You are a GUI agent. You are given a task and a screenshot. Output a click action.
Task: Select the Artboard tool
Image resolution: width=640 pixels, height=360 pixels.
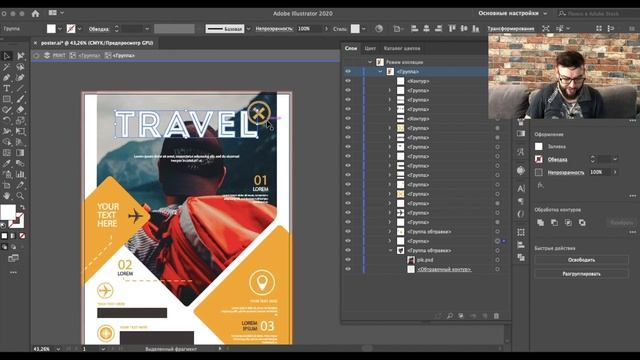click(7, 185)
